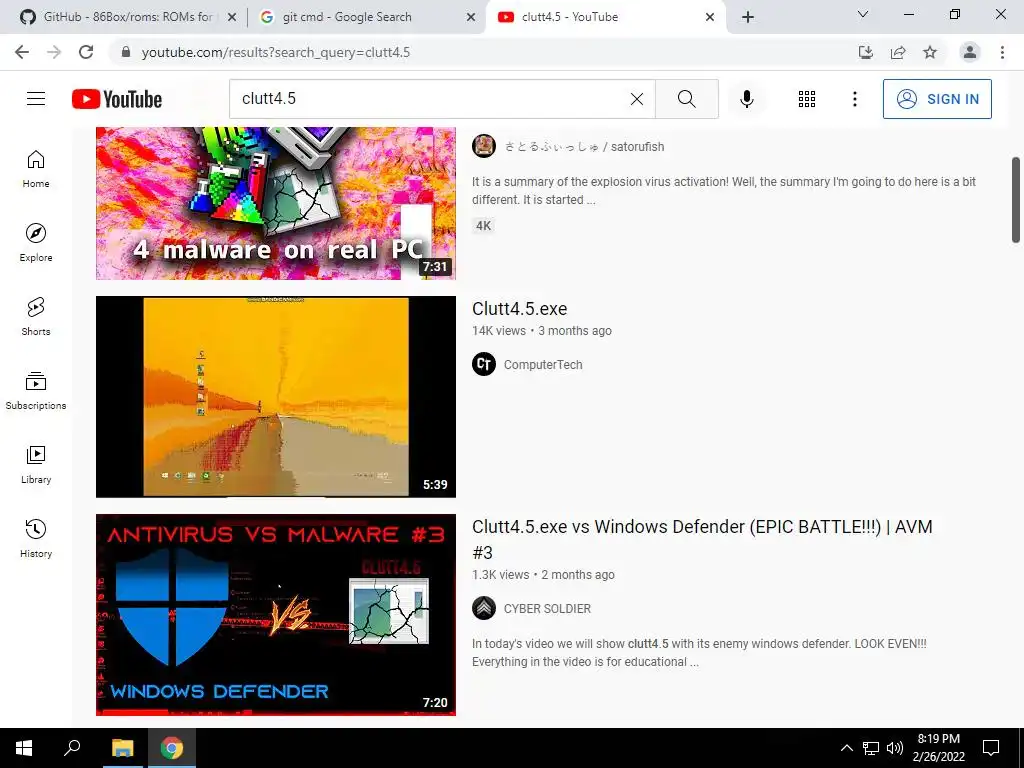Open 'Clutt4.5.exe vs Windows Defender' title
The width and height of the screenshot is (1024, 768).
point(702,539)
